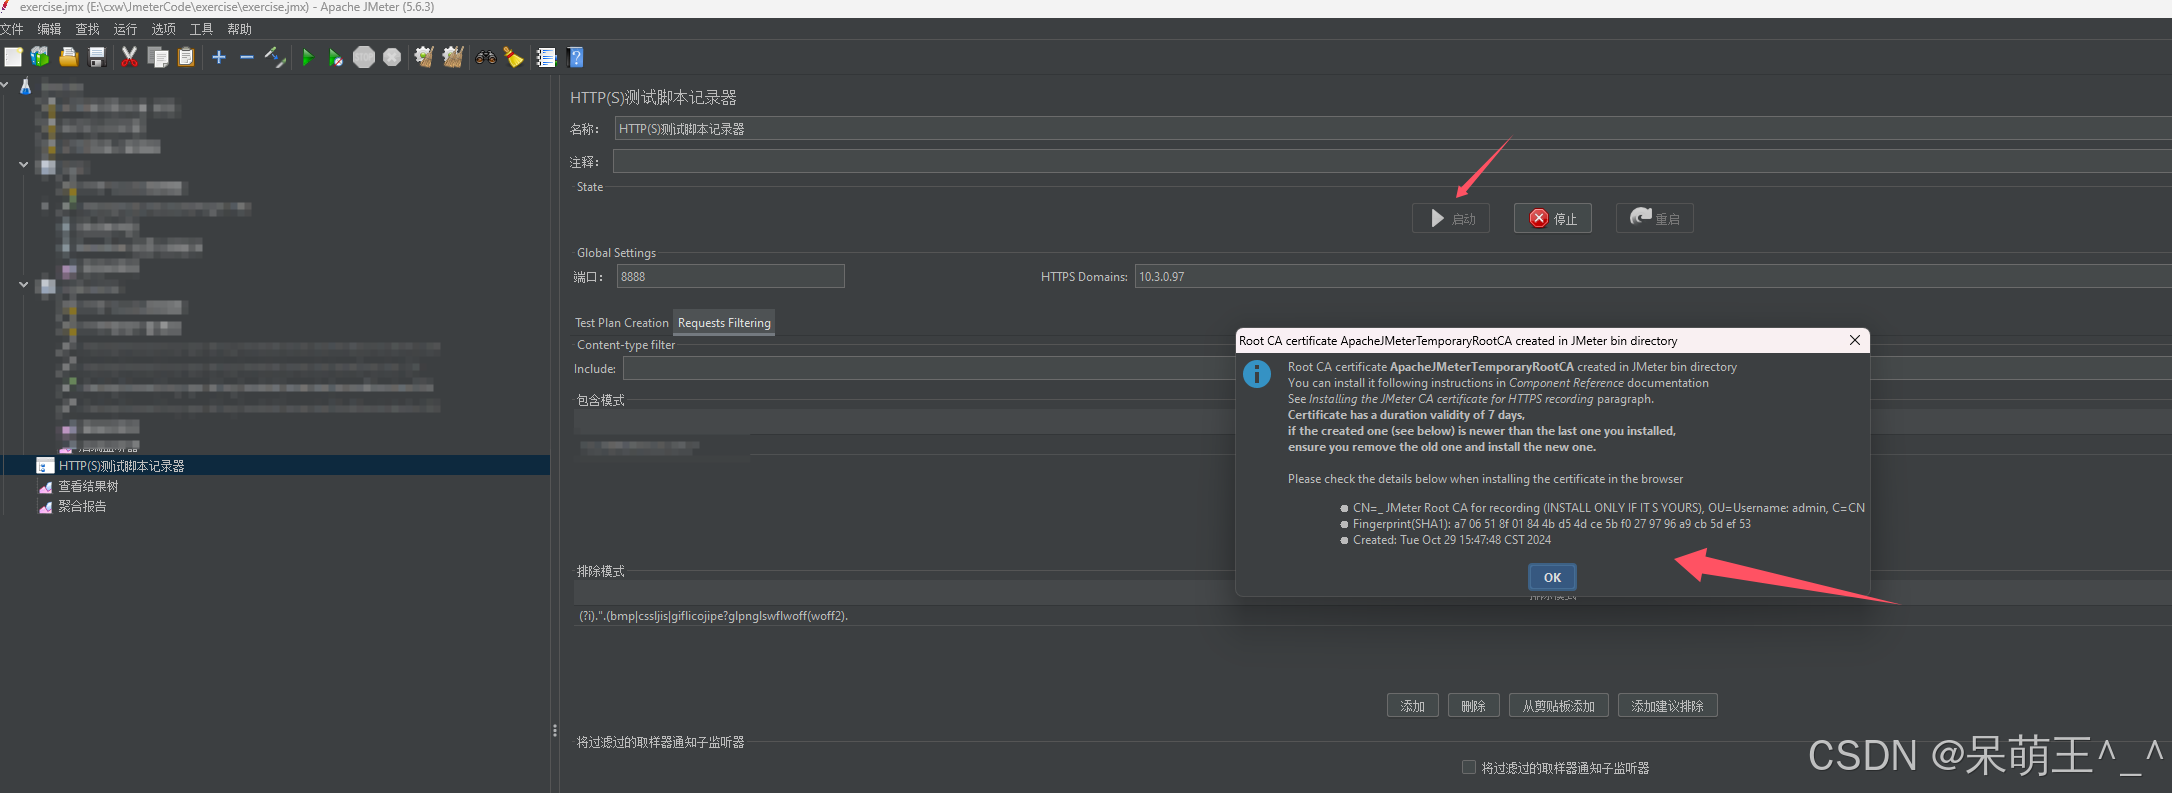Open the function helper dialog
2172x793 pixels.
click(546, 57)
